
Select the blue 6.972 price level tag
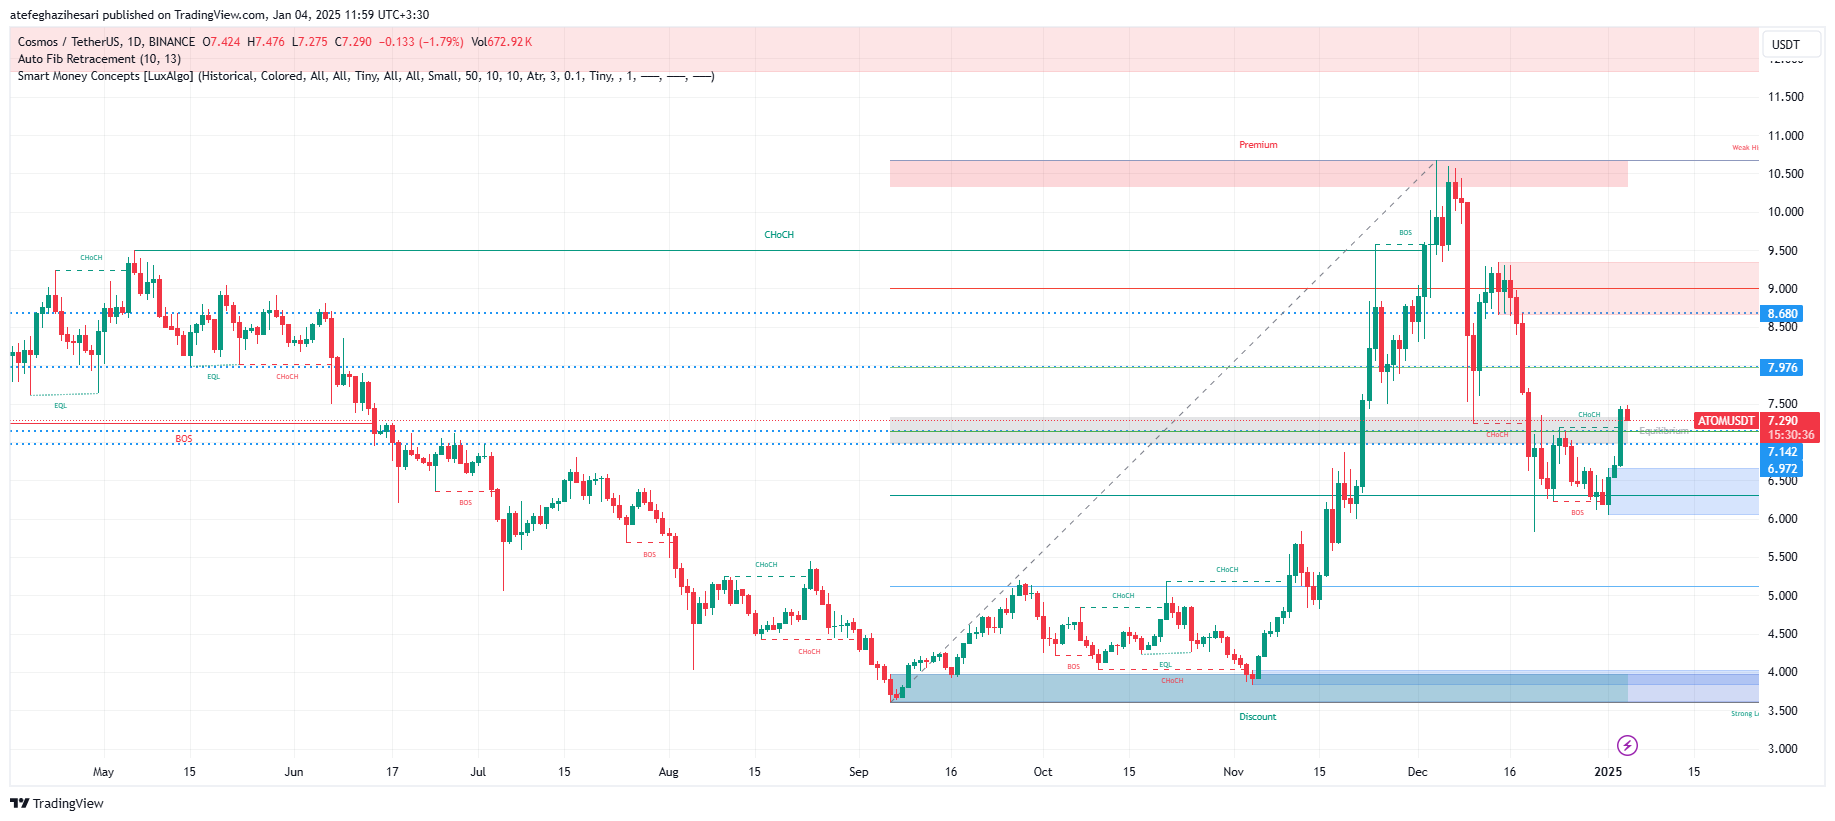pos(1781,468)
